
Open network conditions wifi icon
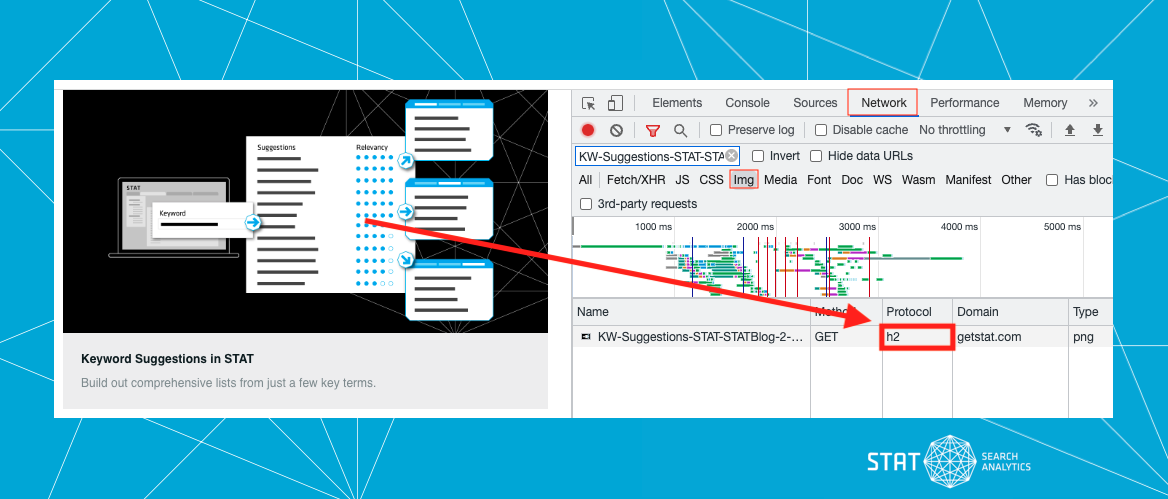click(x=1033, y=130)
